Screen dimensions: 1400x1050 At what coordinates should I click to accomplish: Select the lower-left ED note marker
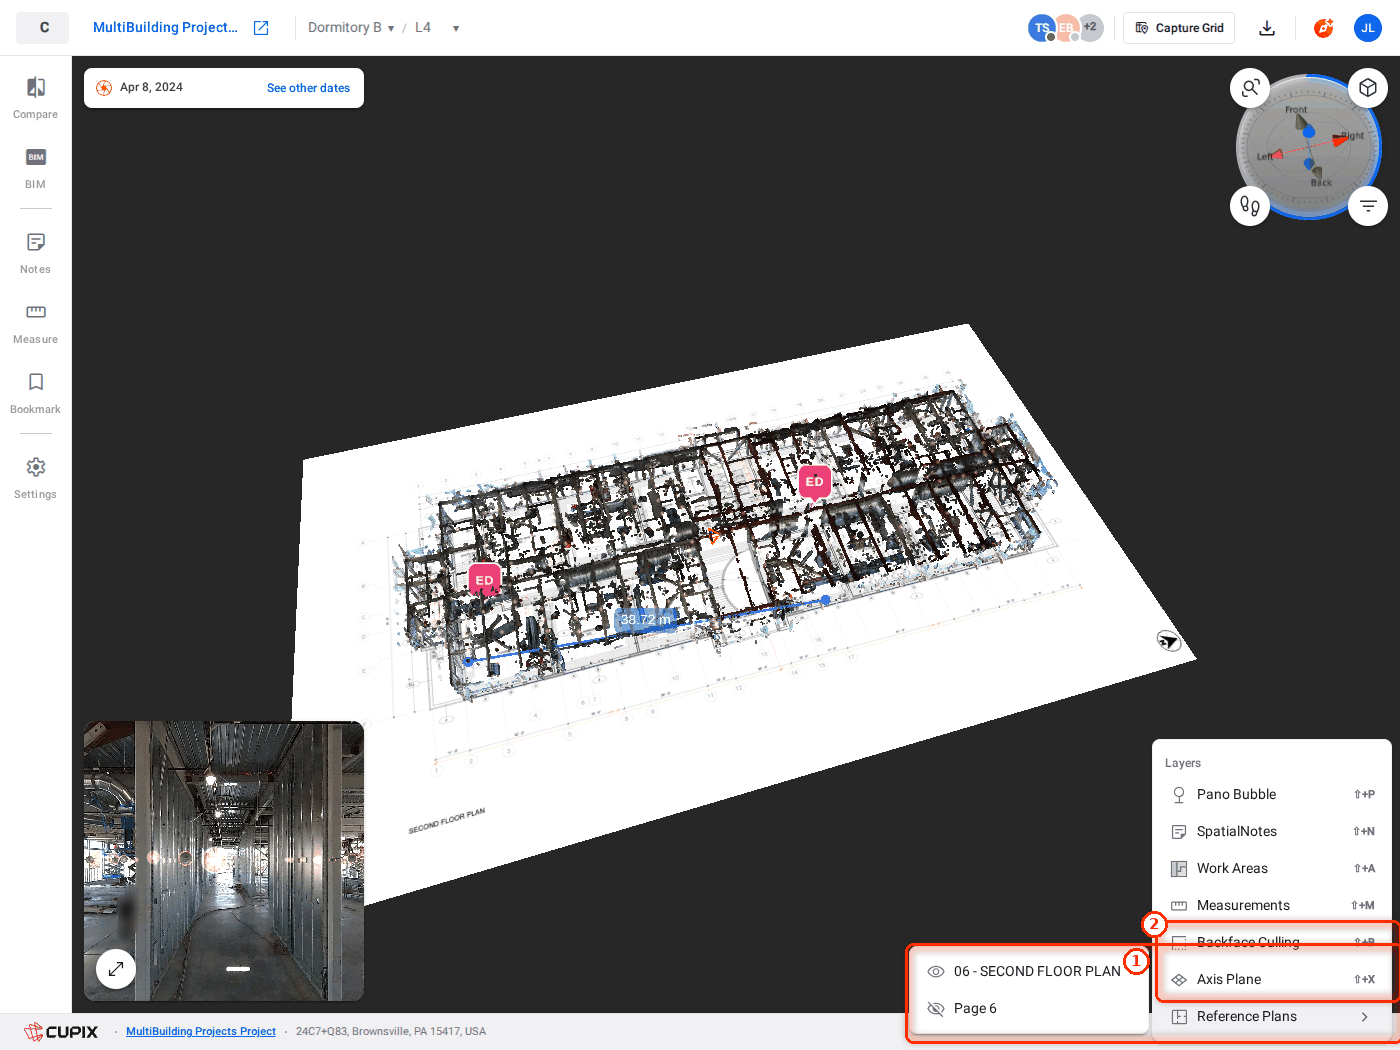tap(484, 580)
